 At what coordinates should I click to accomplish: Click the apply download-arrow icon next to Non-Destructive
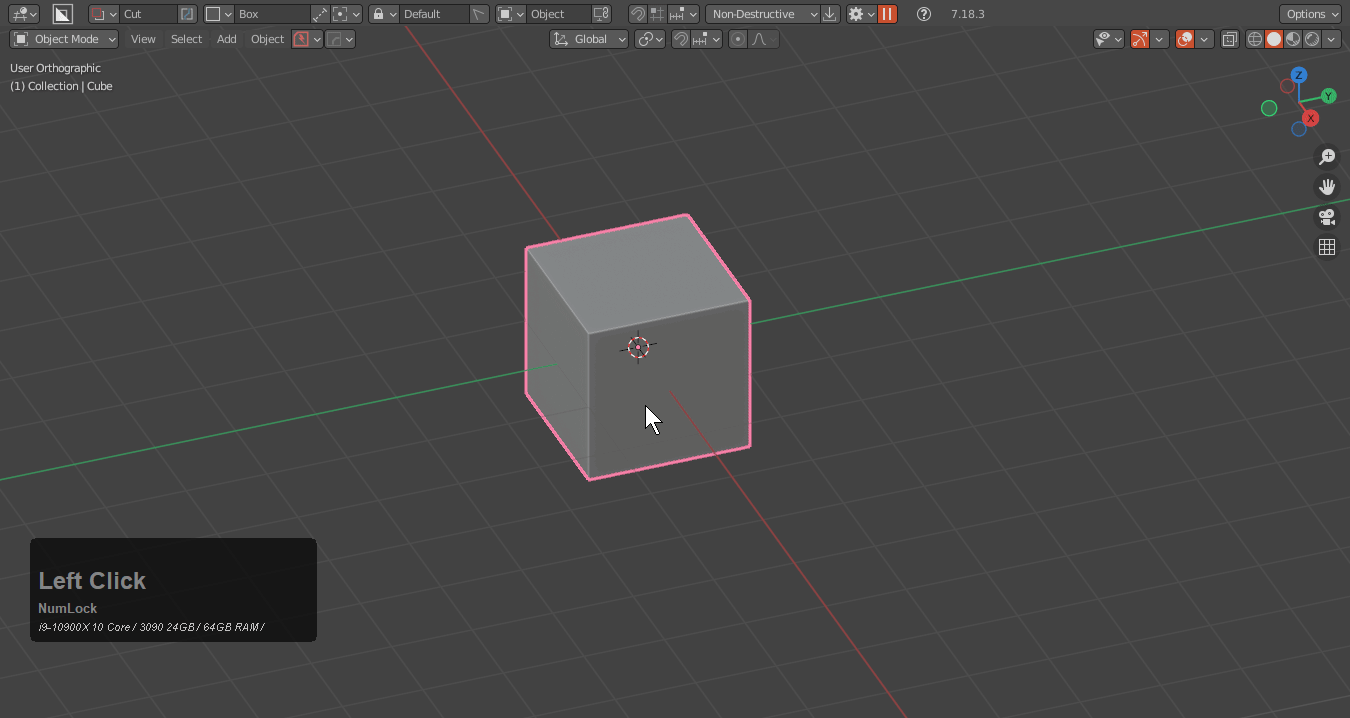[830, 14]
